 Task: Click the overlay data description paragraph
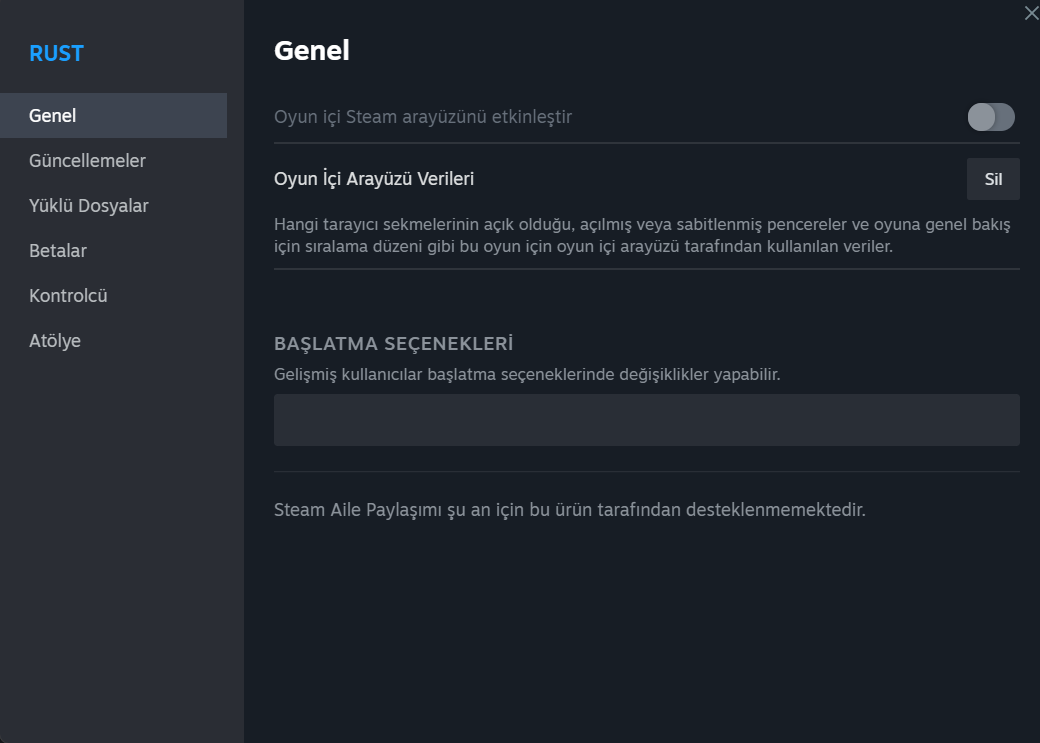[x=642, y=235]
